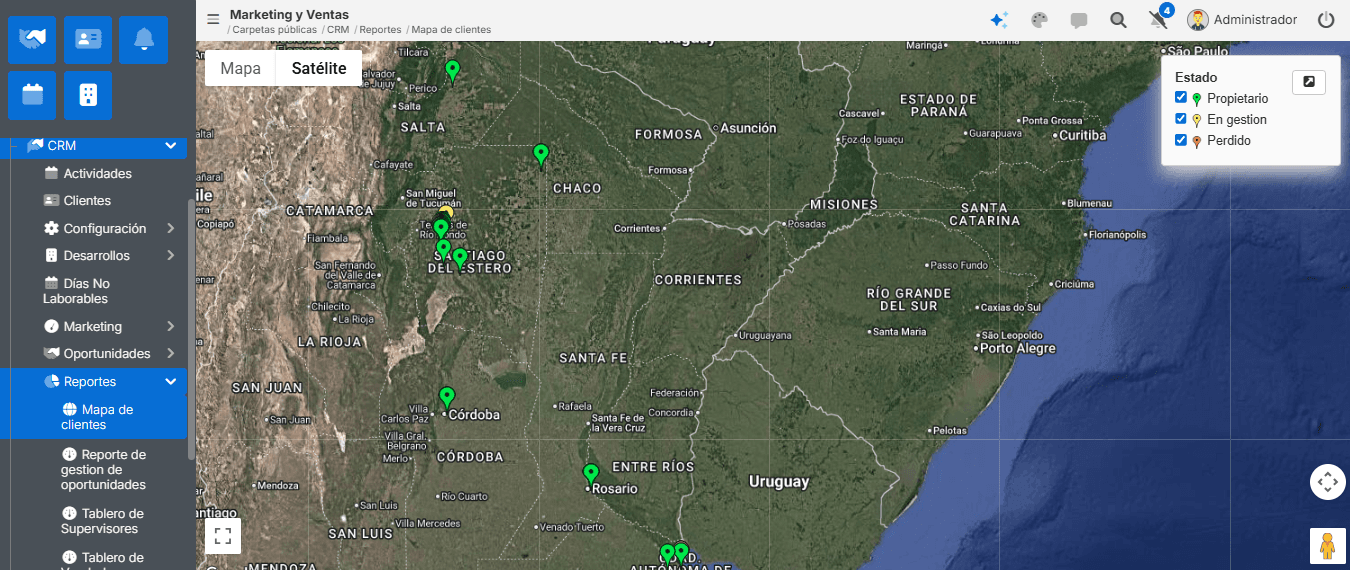Open muted notifications bell with badge 4

1159,19
